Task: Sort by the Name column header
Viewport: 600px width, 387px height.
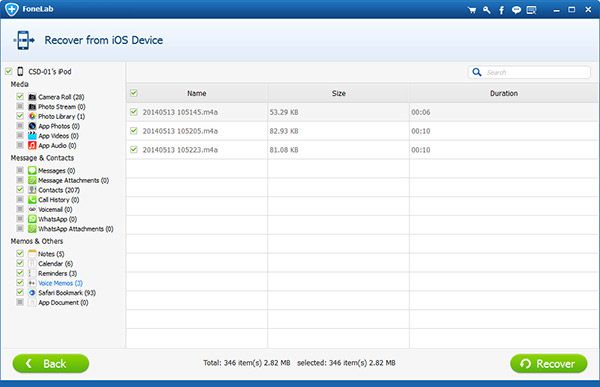Action: 197,93
